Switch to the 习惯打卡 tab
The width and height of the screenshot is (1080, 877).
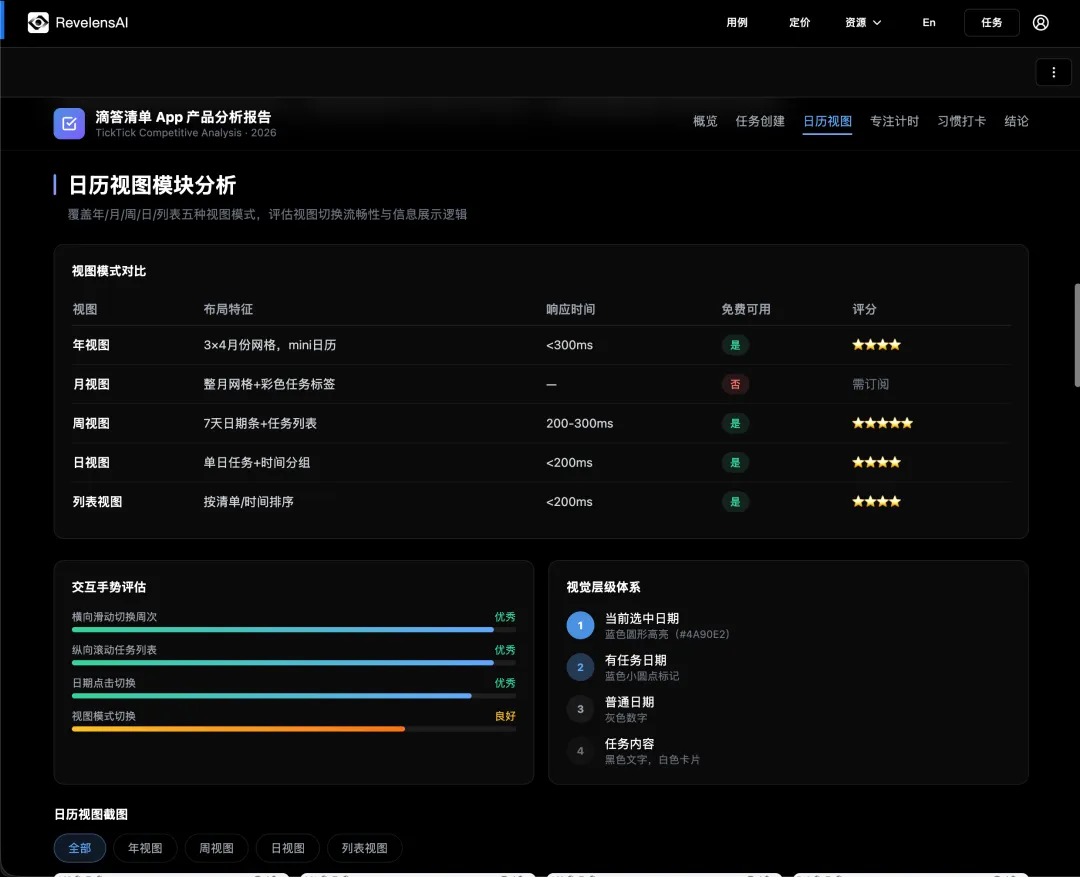[962, 121]
